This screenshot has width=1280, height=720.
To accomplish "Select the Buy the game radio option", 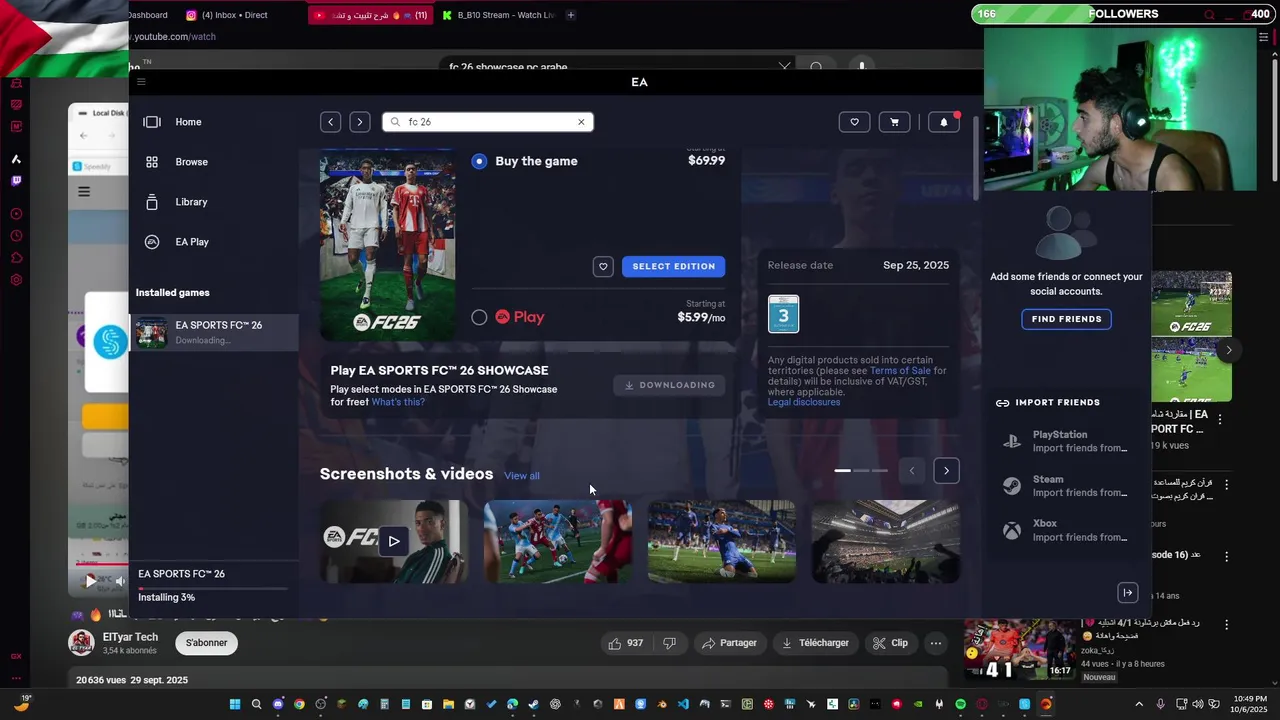I will [x=480, y=161].
